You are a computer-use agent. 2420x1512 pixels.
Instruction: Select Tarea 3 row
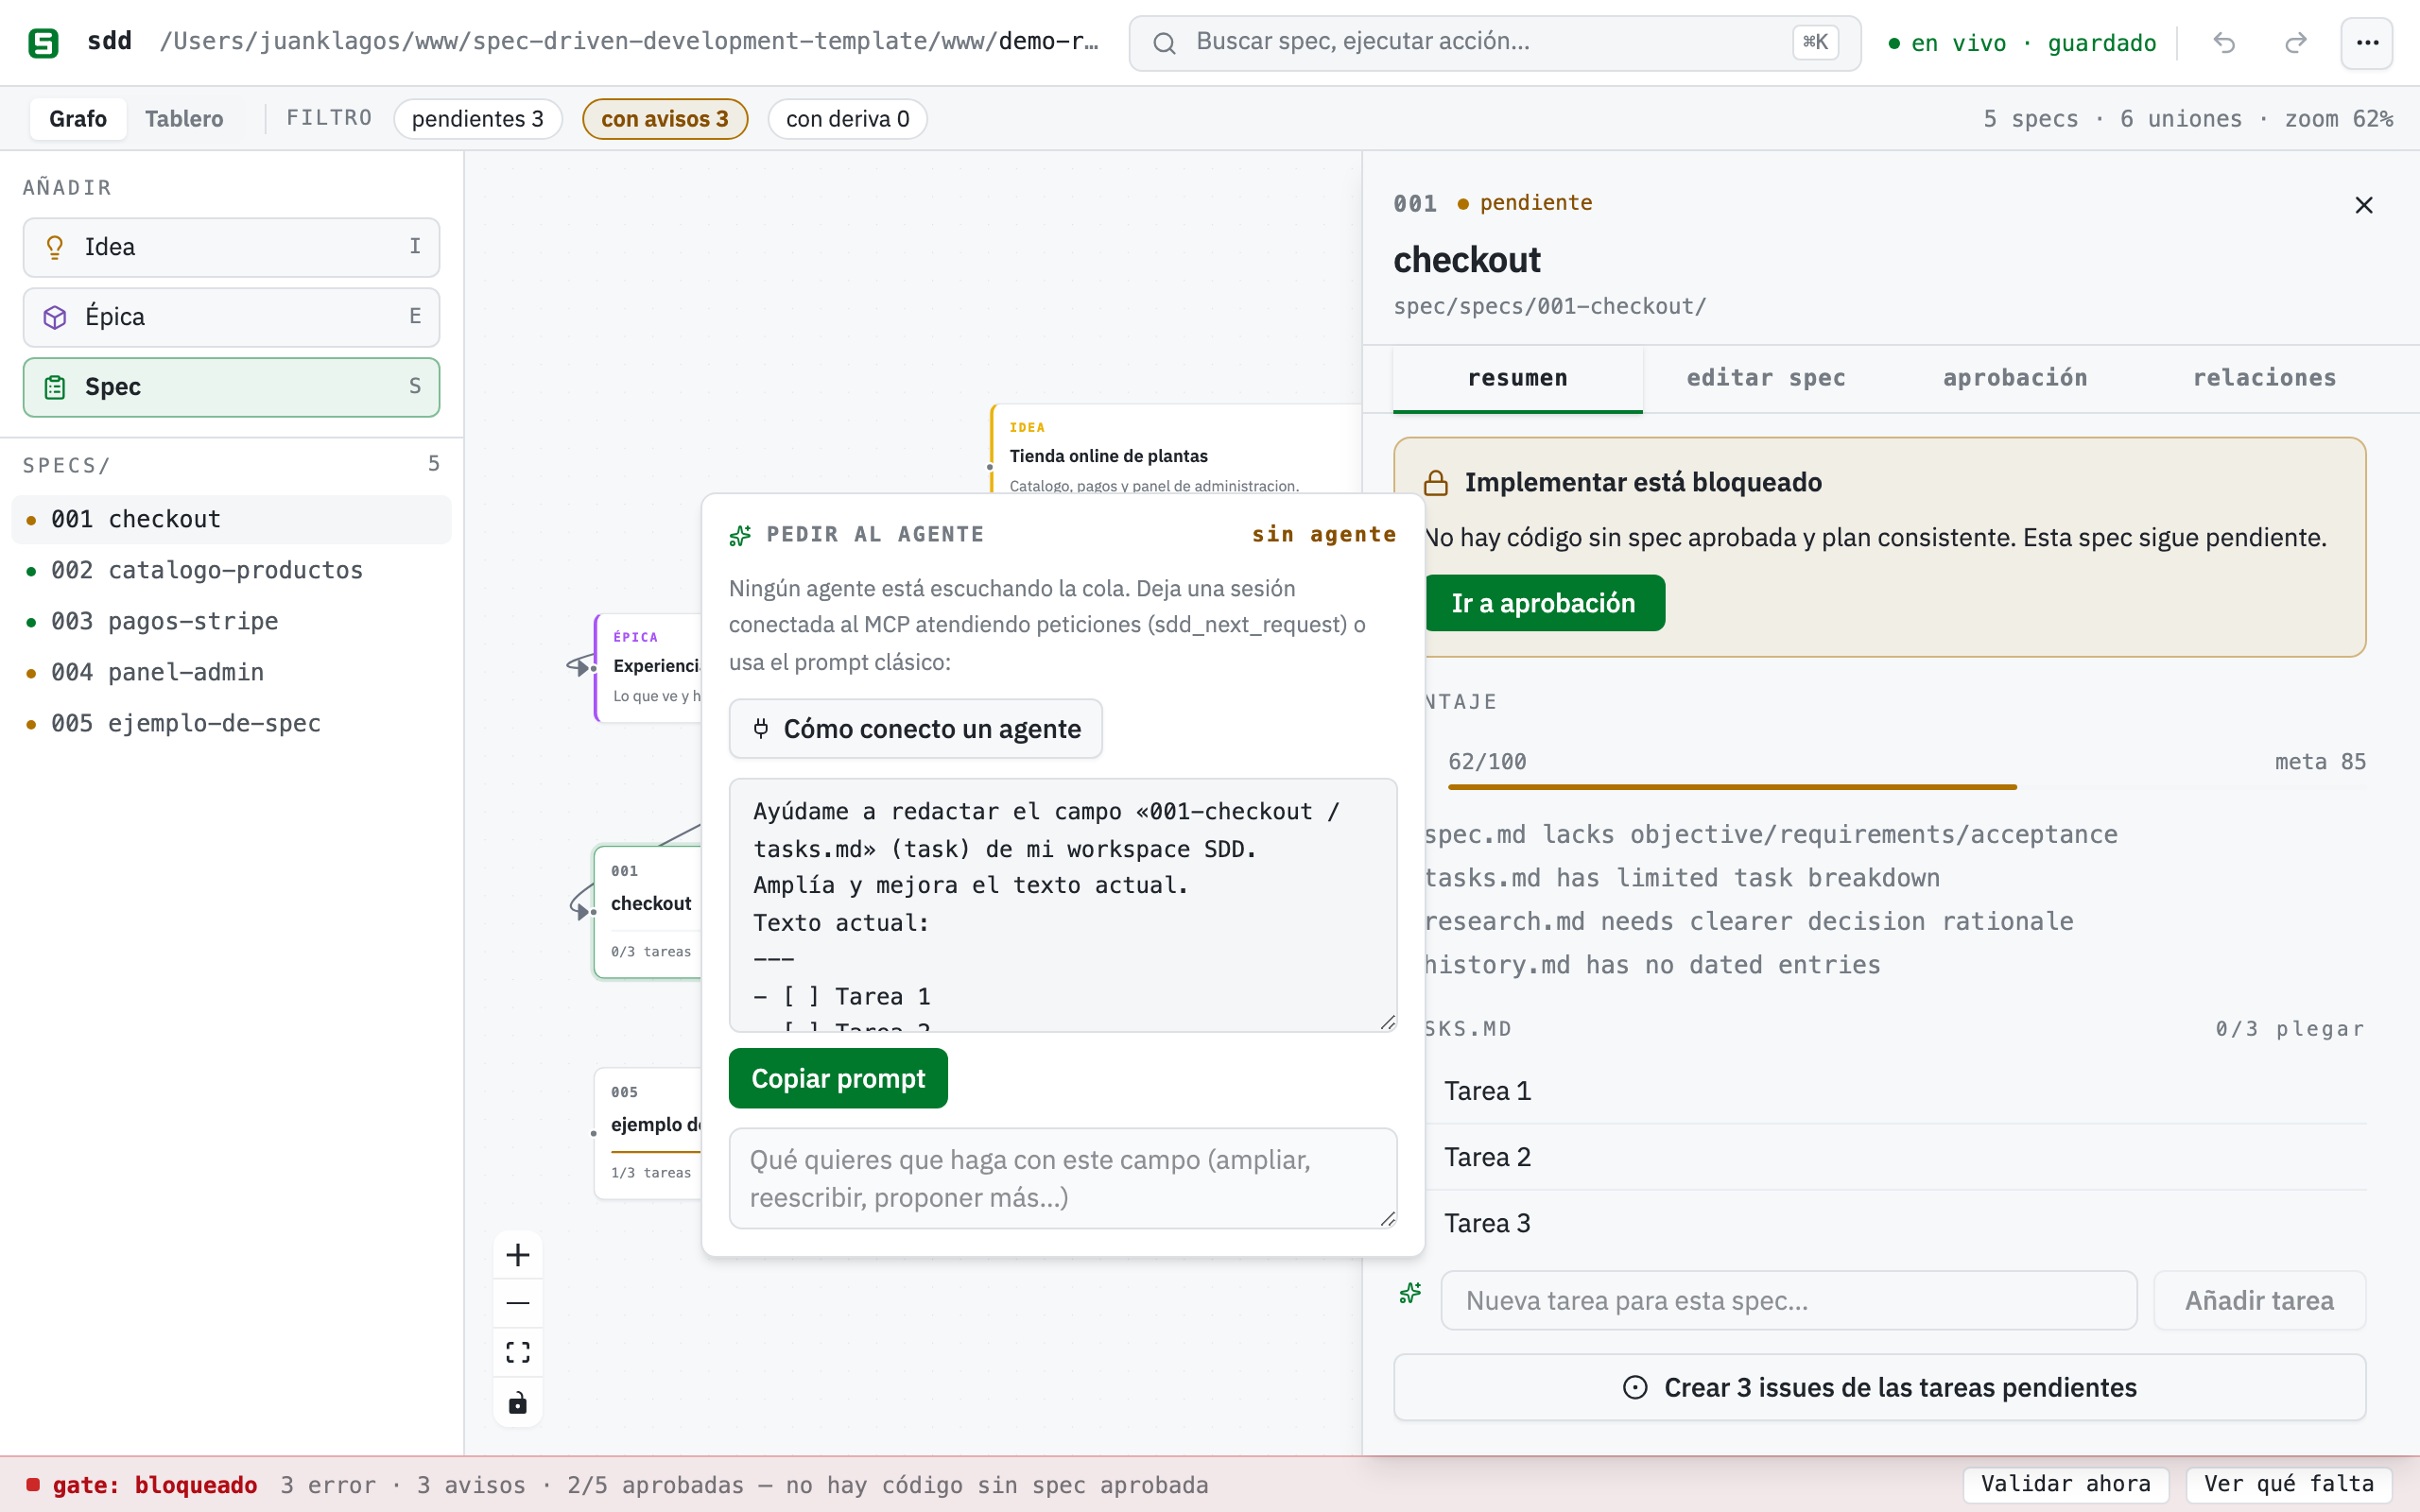pyautogui.click(x=1895, y=1223)
